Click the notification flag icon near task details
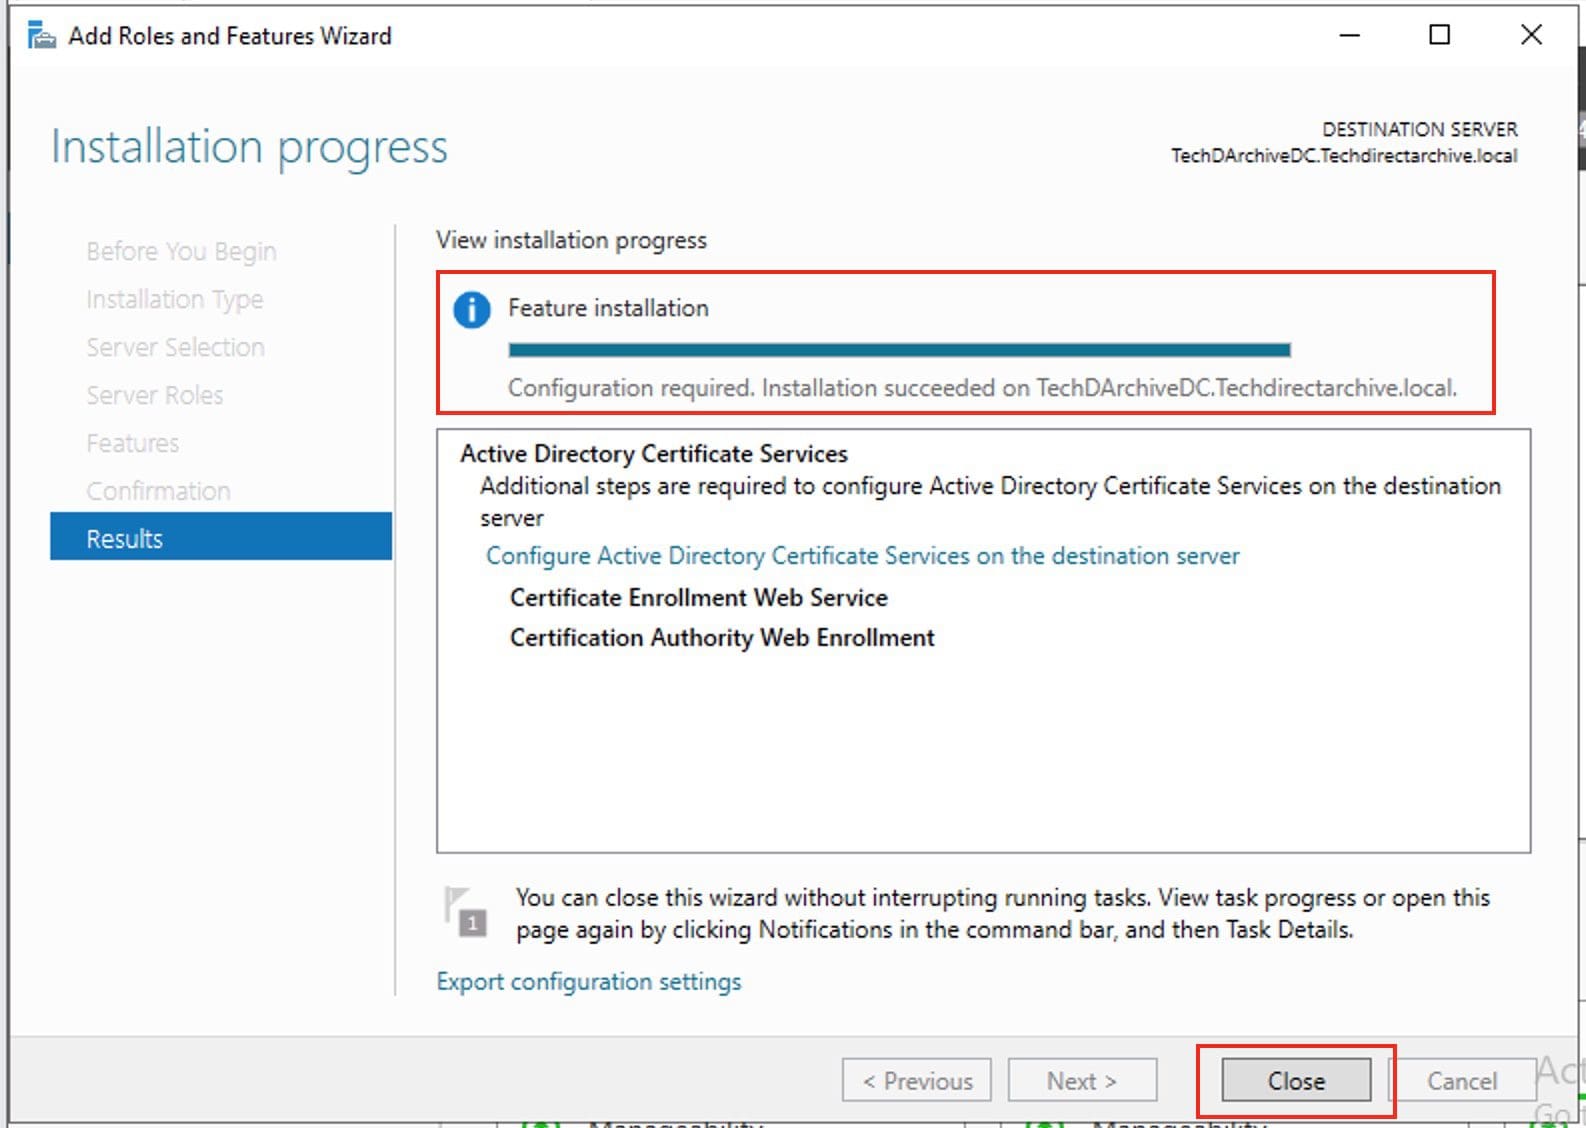 pos(465,911)
